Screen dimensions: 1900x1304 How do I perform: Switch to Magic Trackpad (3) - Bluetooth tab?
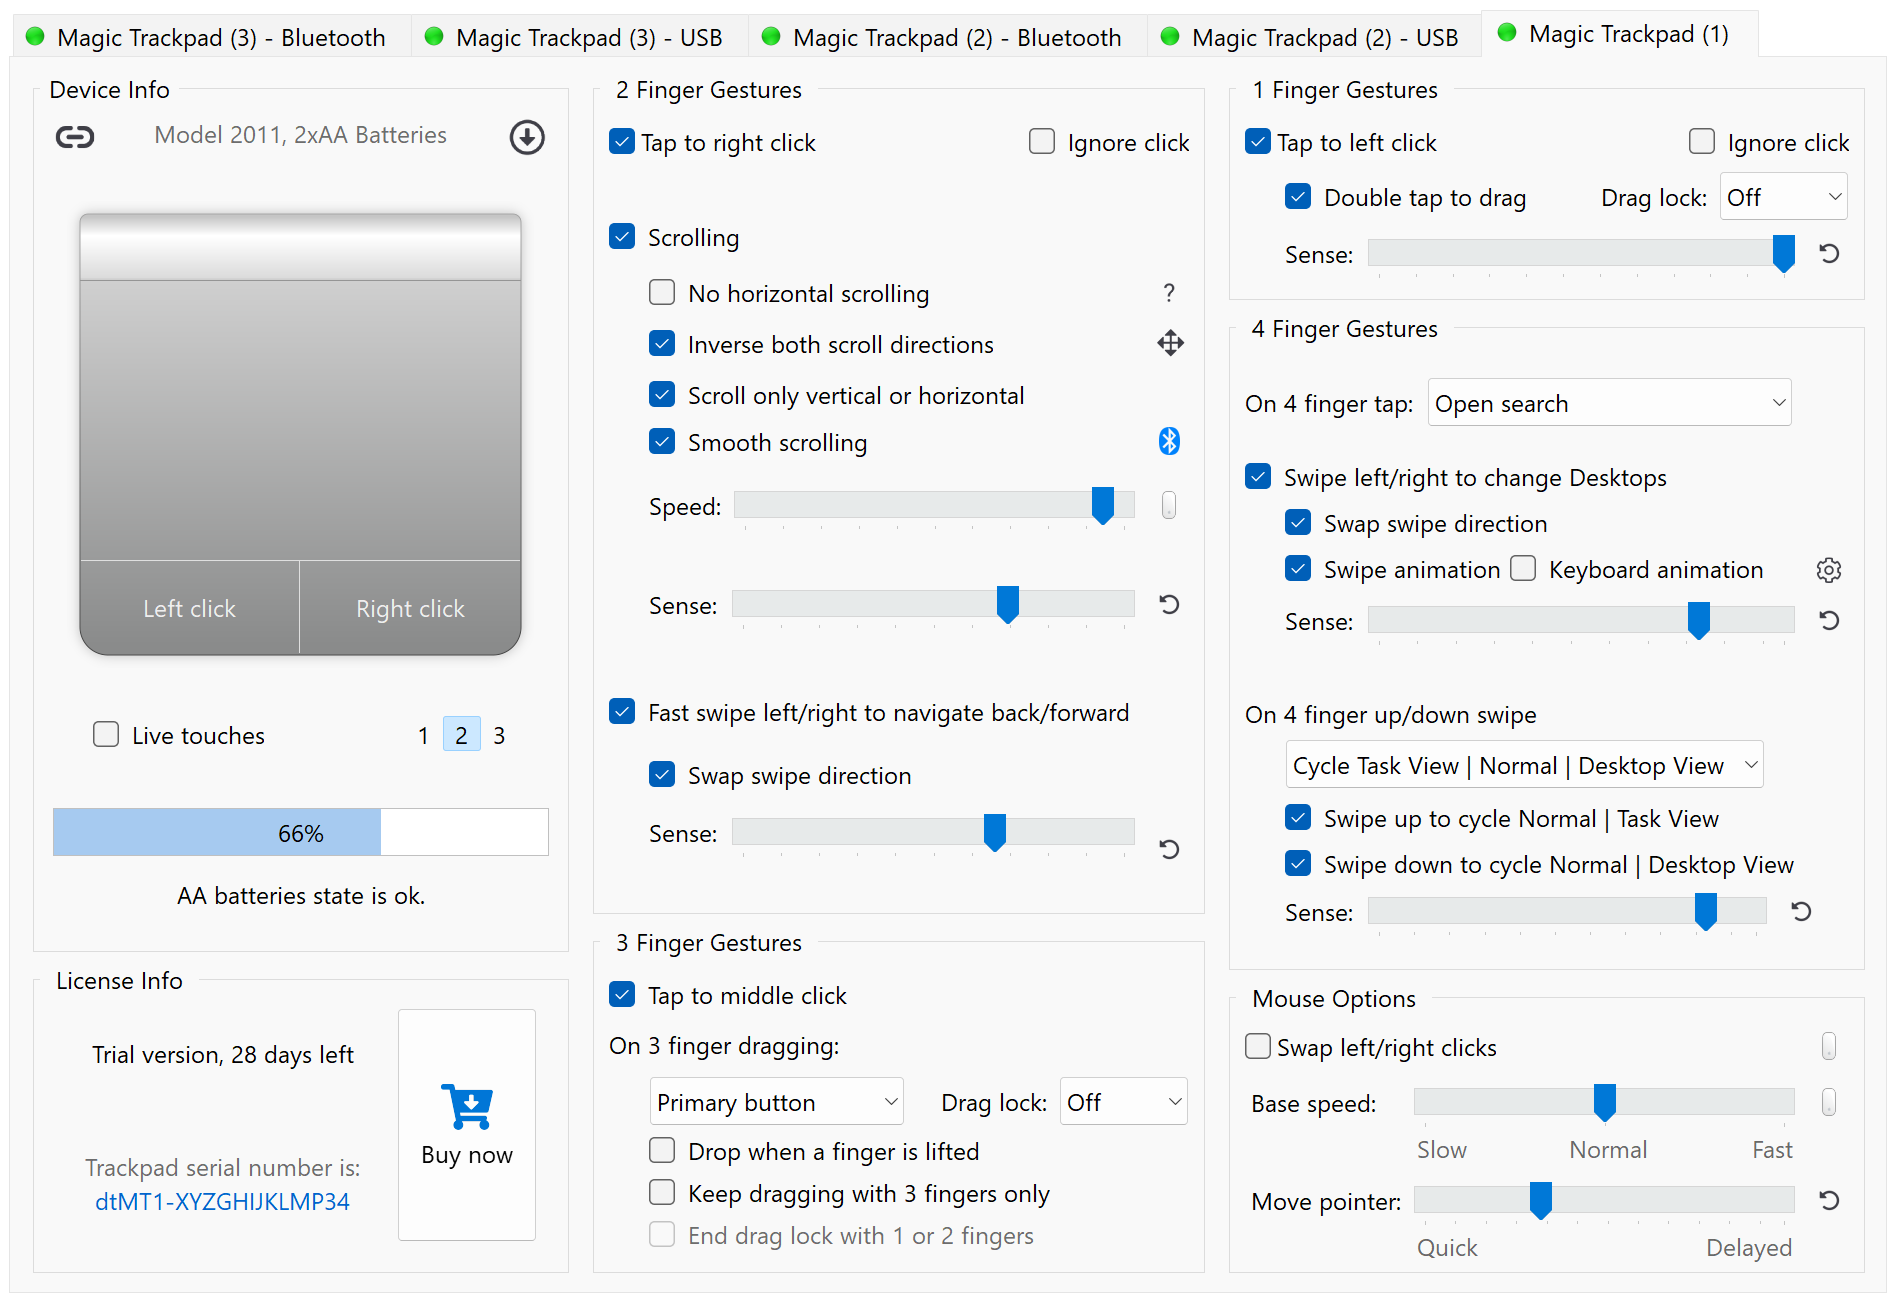pos(210,37)
